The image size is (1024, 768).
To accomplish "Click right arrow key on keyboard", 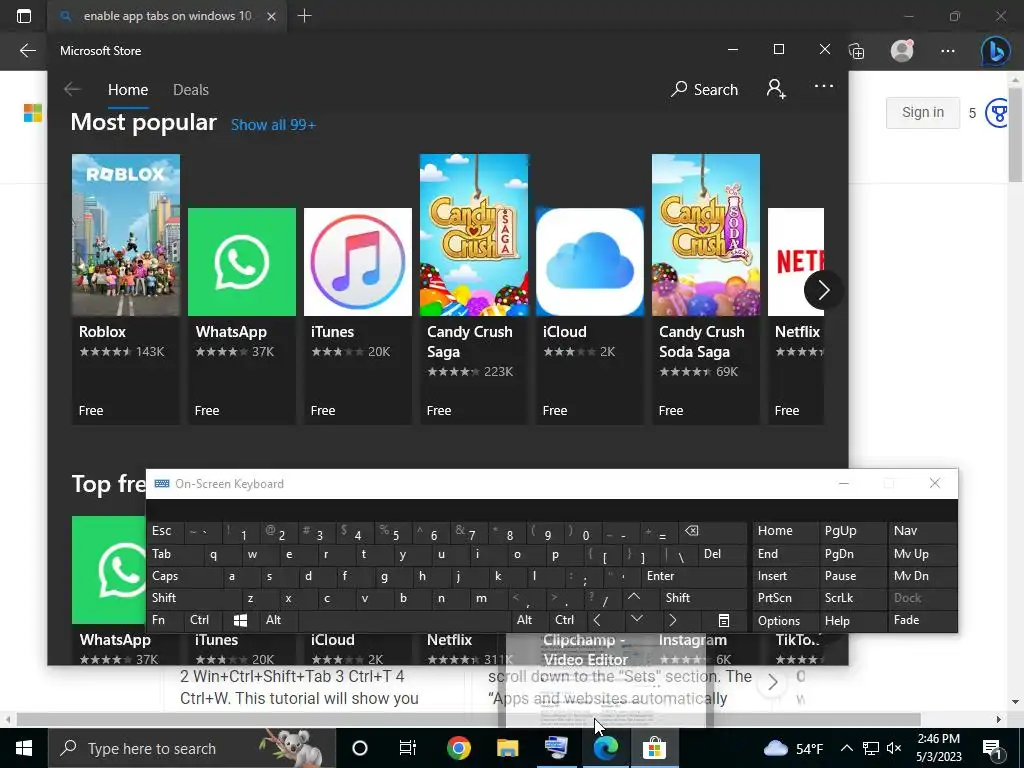I will 673,620.
